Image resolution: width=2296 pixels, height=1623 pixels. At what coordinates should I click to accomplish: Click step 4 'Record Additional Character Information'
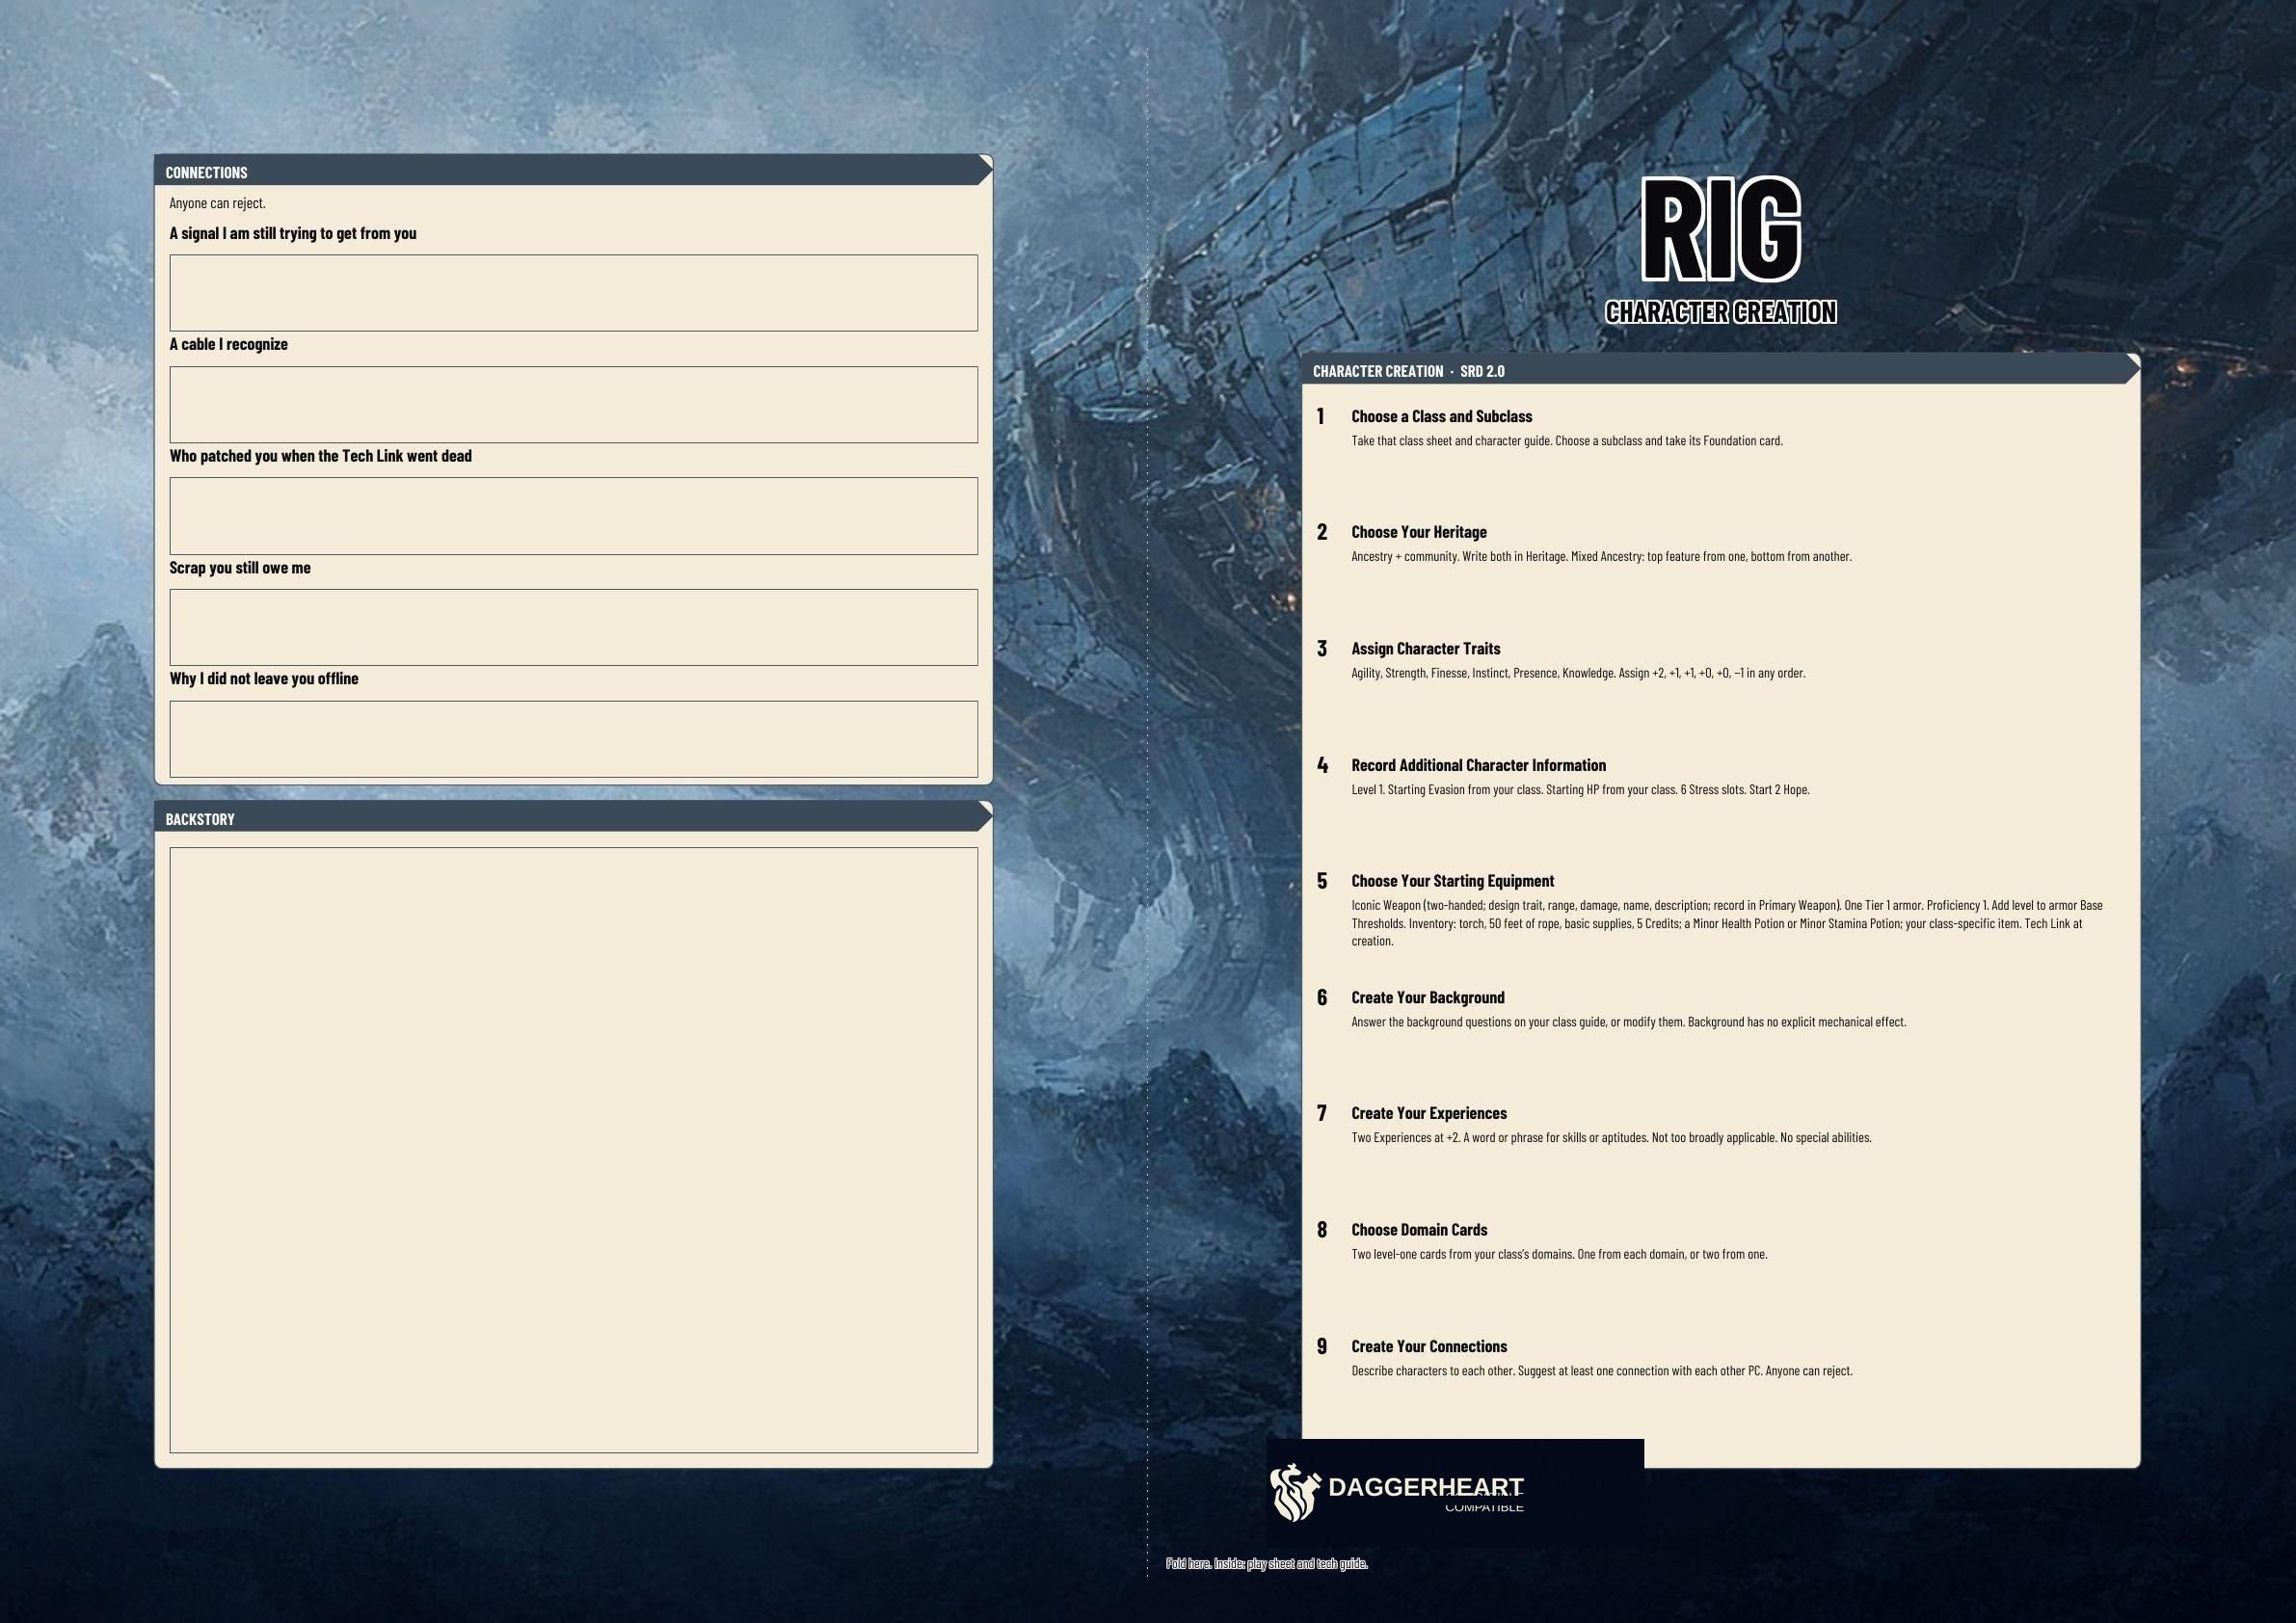coord(1478,765)
